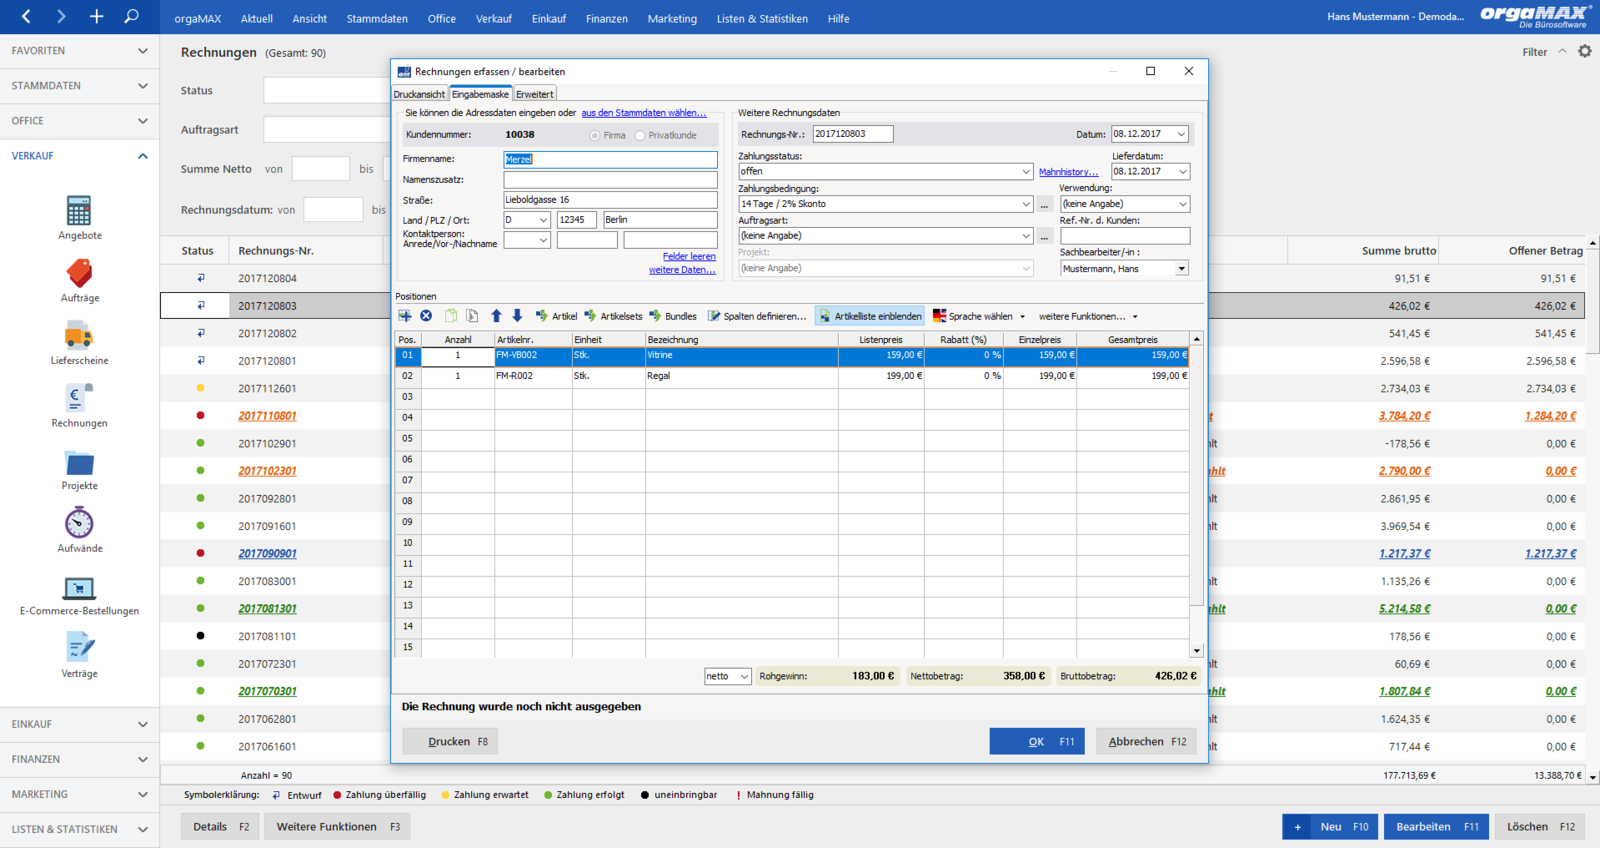Click into Firmenname field

(610, 159)
